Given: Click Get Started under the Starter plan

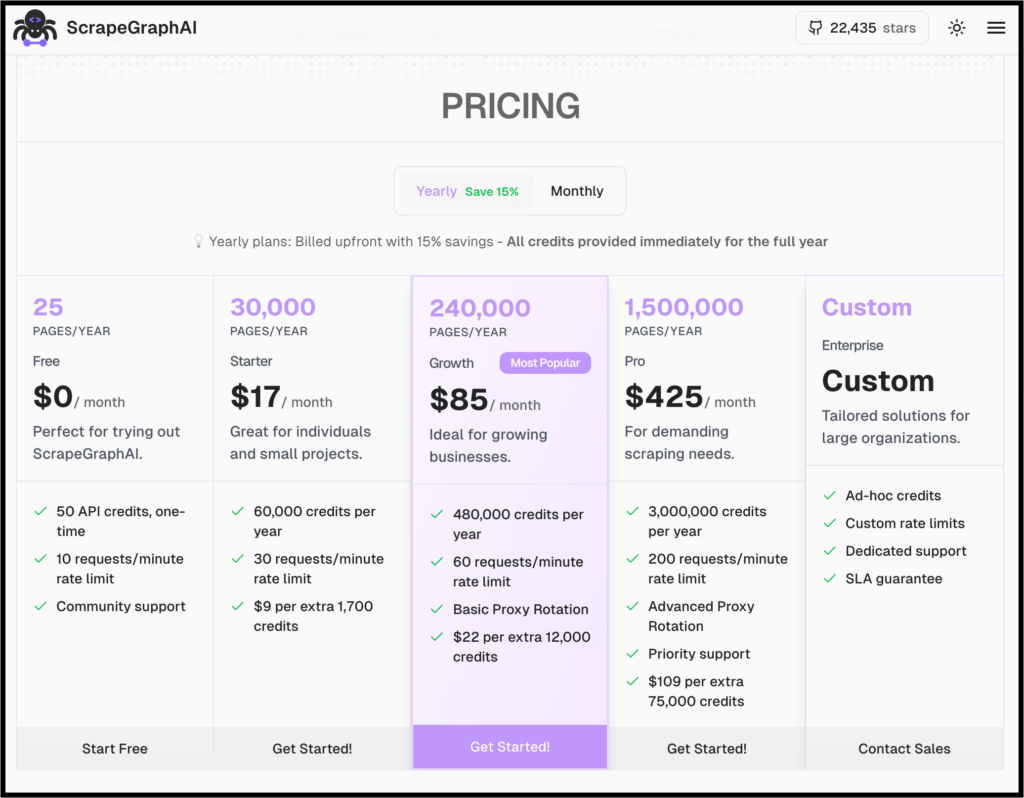Looking at the screenshot, I should click(312, 748).
